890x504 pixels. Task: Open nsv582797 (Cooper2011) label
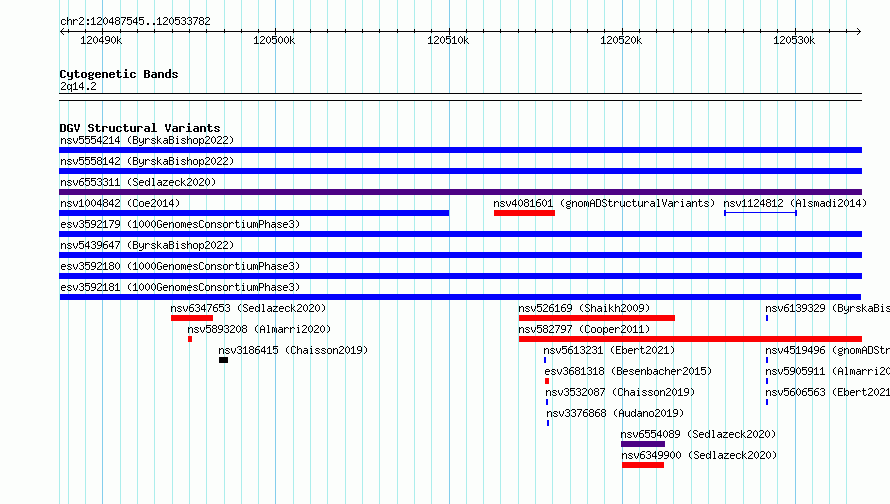tap(584, 329)
